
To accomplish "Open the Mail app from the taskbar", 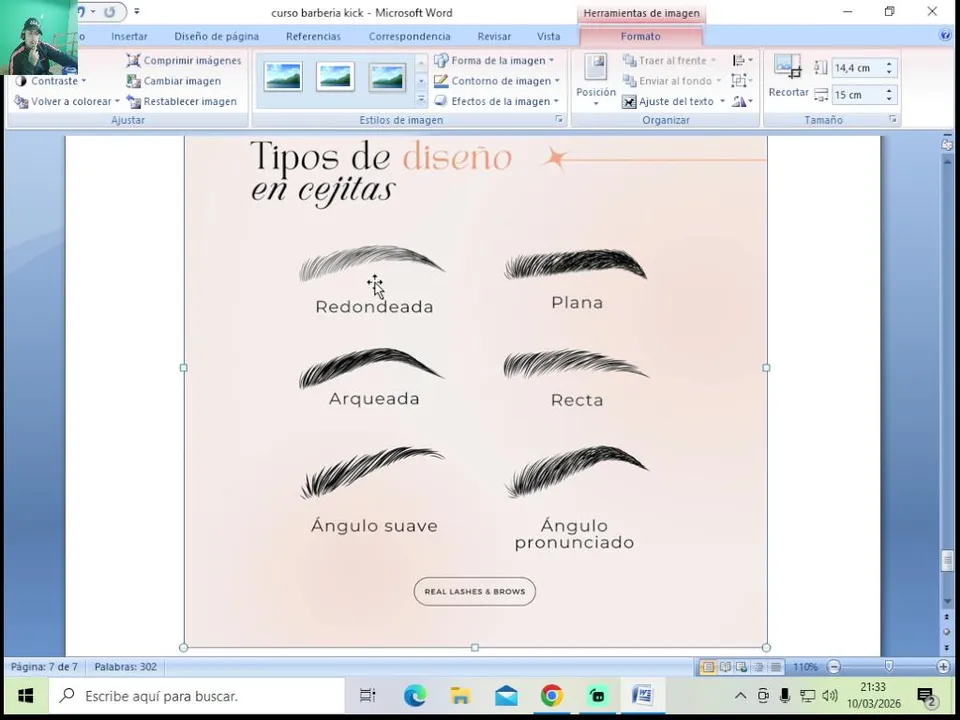I will [x=506, y=696].
